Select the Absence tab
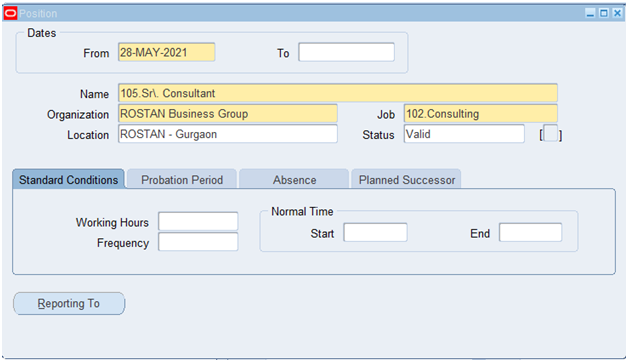This screenshot has width=628, height=362. point(294,179)
